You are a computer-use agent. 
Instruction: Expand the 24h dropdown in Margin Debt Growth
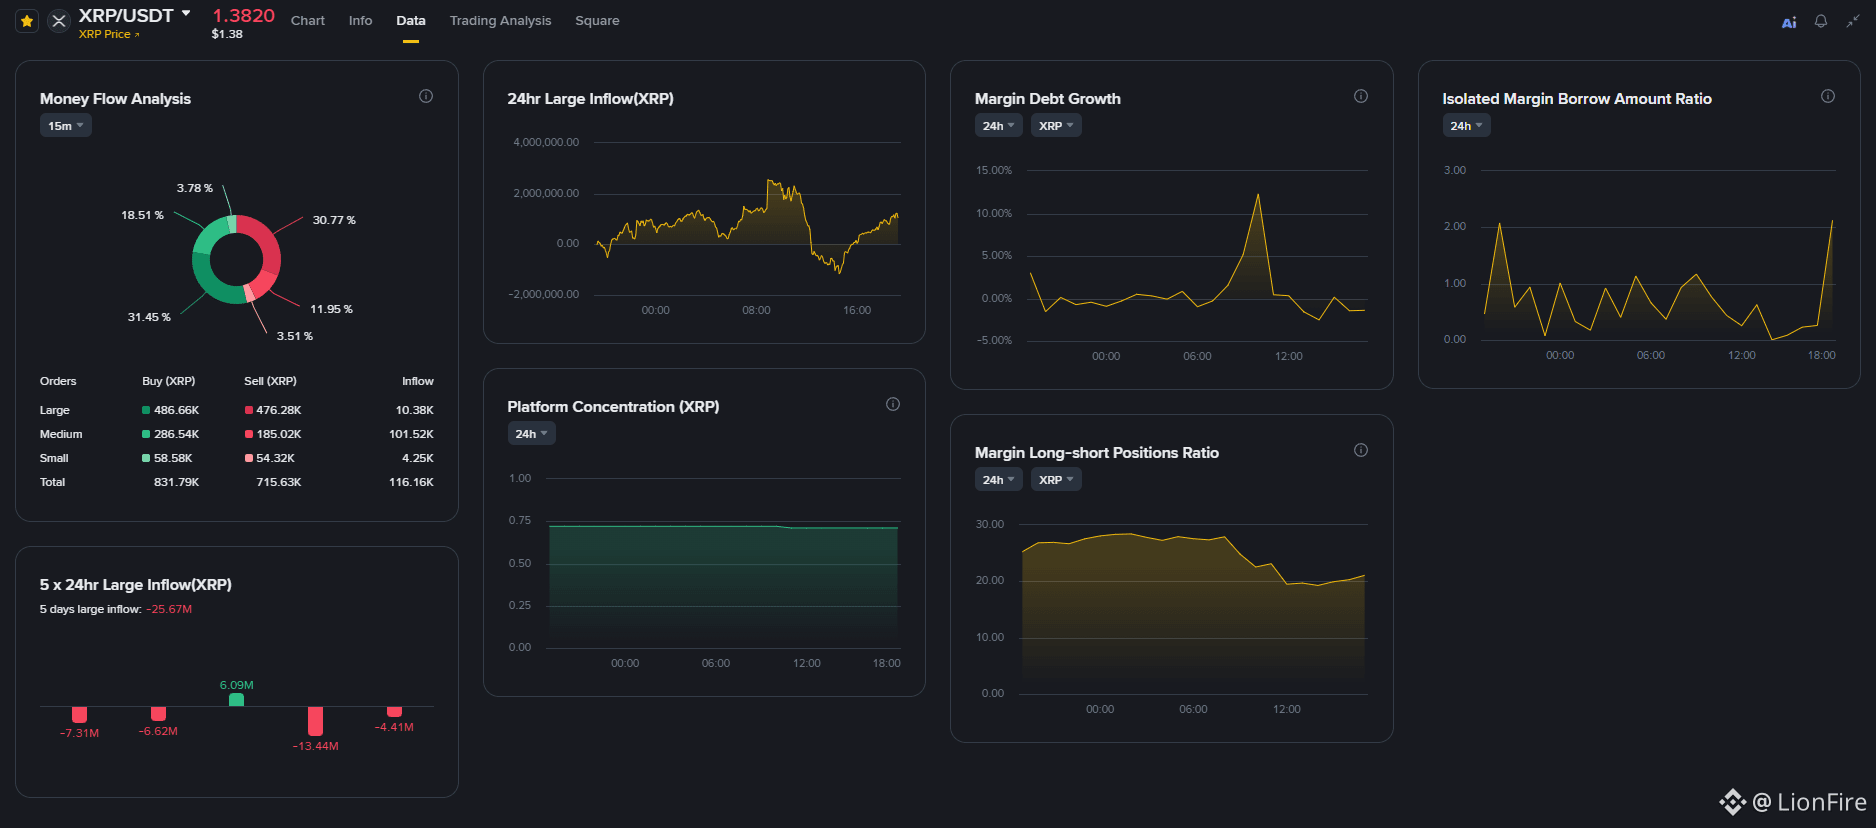[999, 126]
